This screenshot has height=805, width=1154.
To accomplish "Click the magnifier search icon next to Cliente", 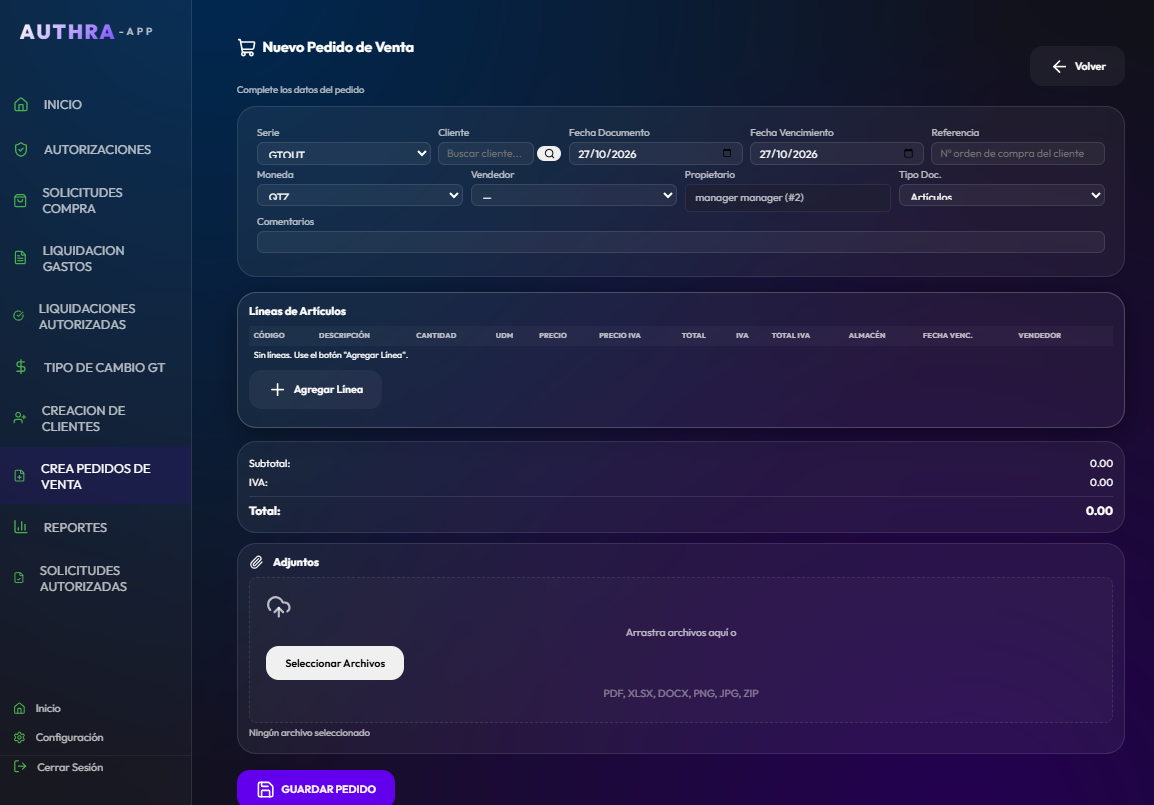I will 549,154.
